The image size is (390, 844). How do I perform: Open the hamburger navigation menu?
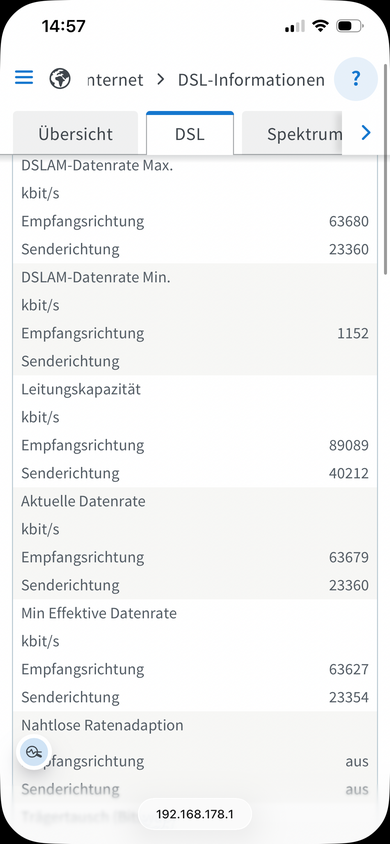pyautogui.click(x=24, y=78)
